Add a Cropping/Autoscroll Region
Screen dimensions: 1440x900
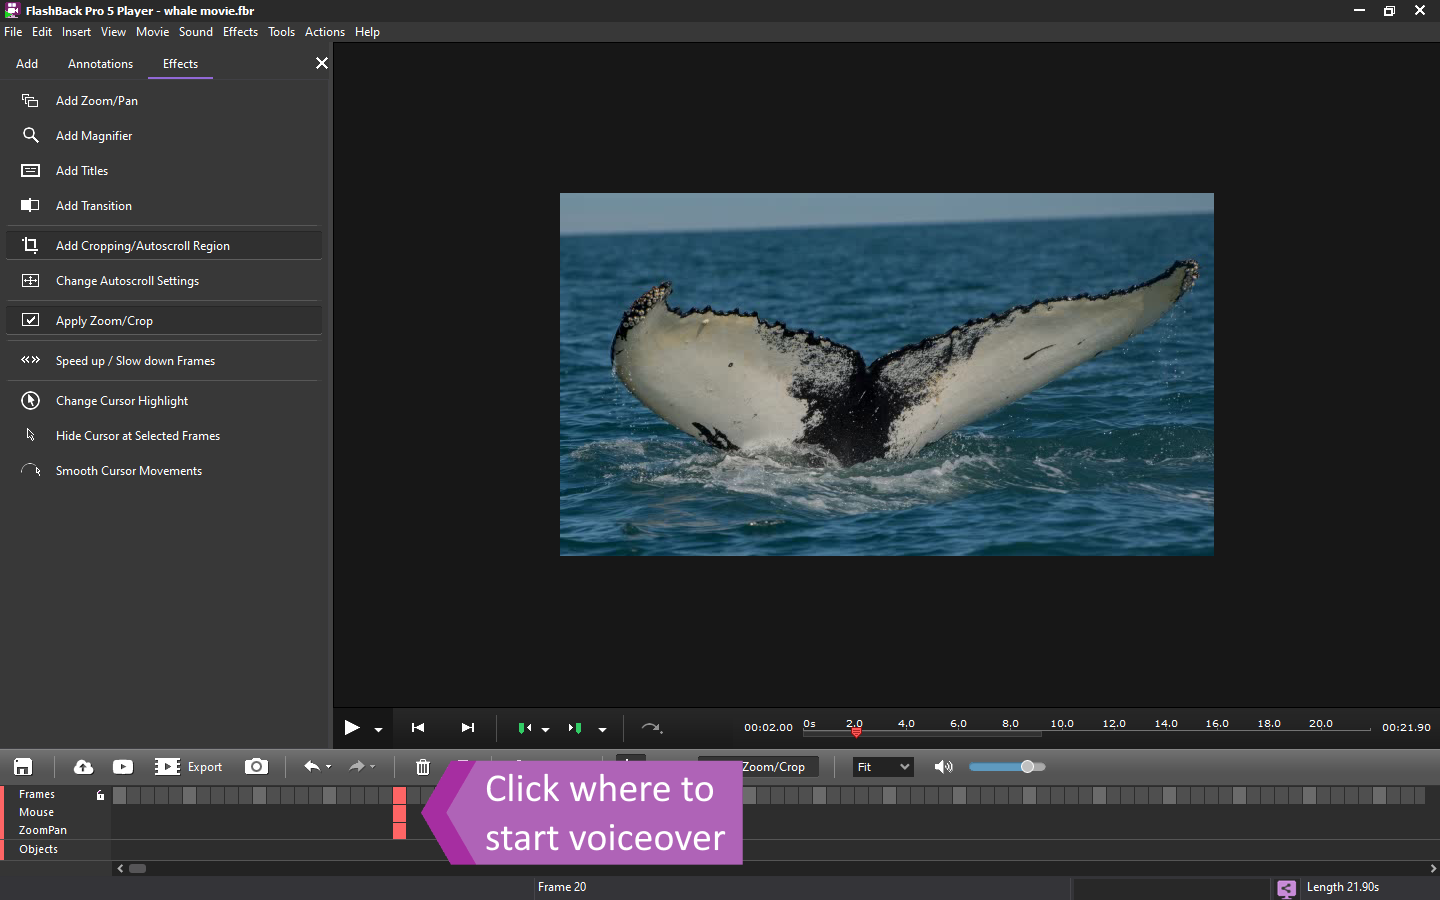(164, 246)
